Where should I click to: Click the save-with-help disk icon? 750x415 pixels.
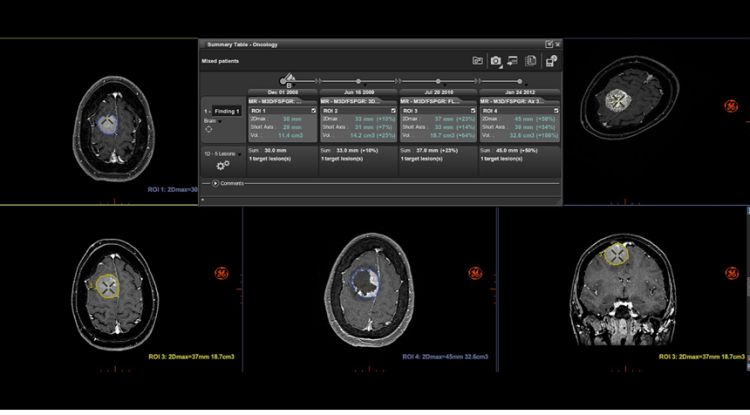551,61
